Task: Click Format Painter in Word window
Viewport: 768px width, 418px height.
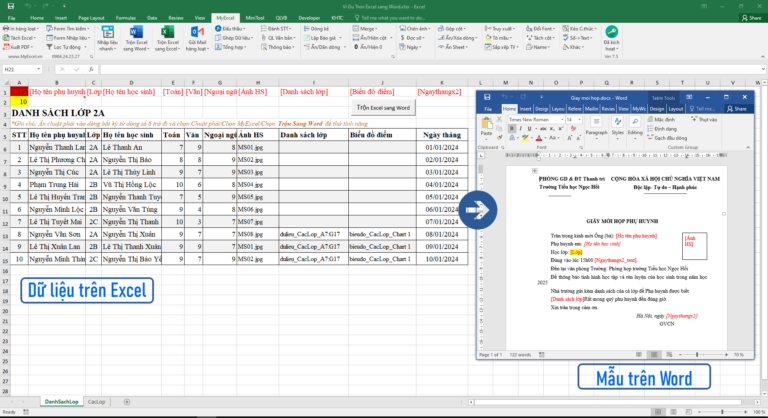Action: [500, 138]
